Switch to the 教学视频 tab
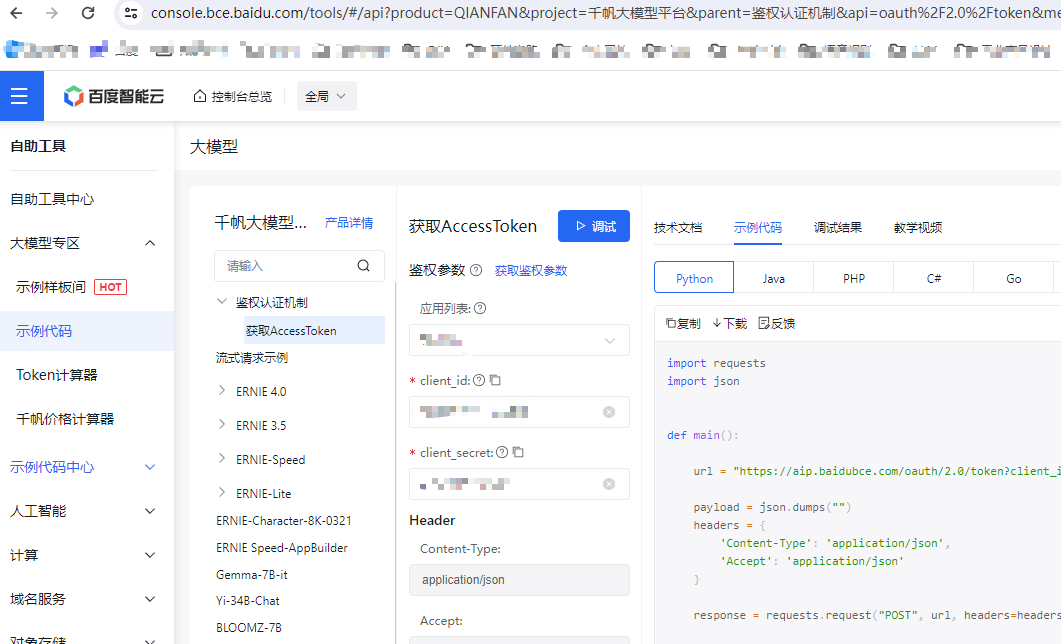This screenshot has height=644, width=1061. [x=918, y=227]
